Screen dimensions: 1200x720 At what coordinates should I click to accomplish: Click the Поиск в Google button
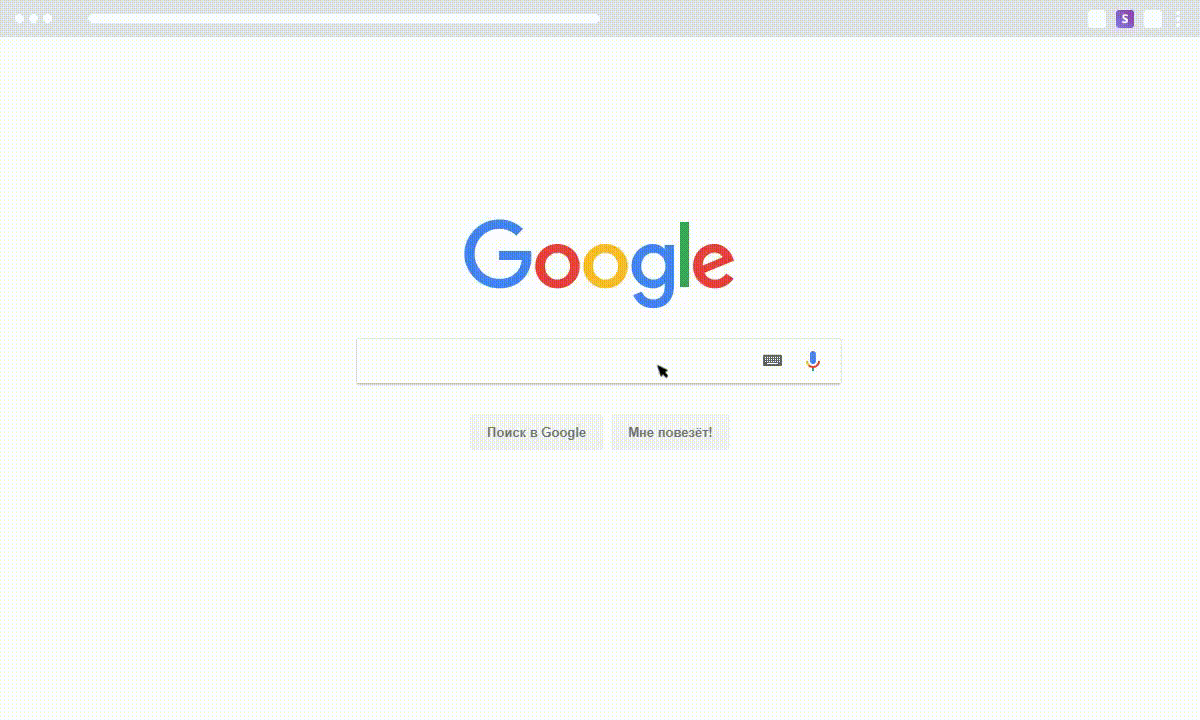coord(536,432)
